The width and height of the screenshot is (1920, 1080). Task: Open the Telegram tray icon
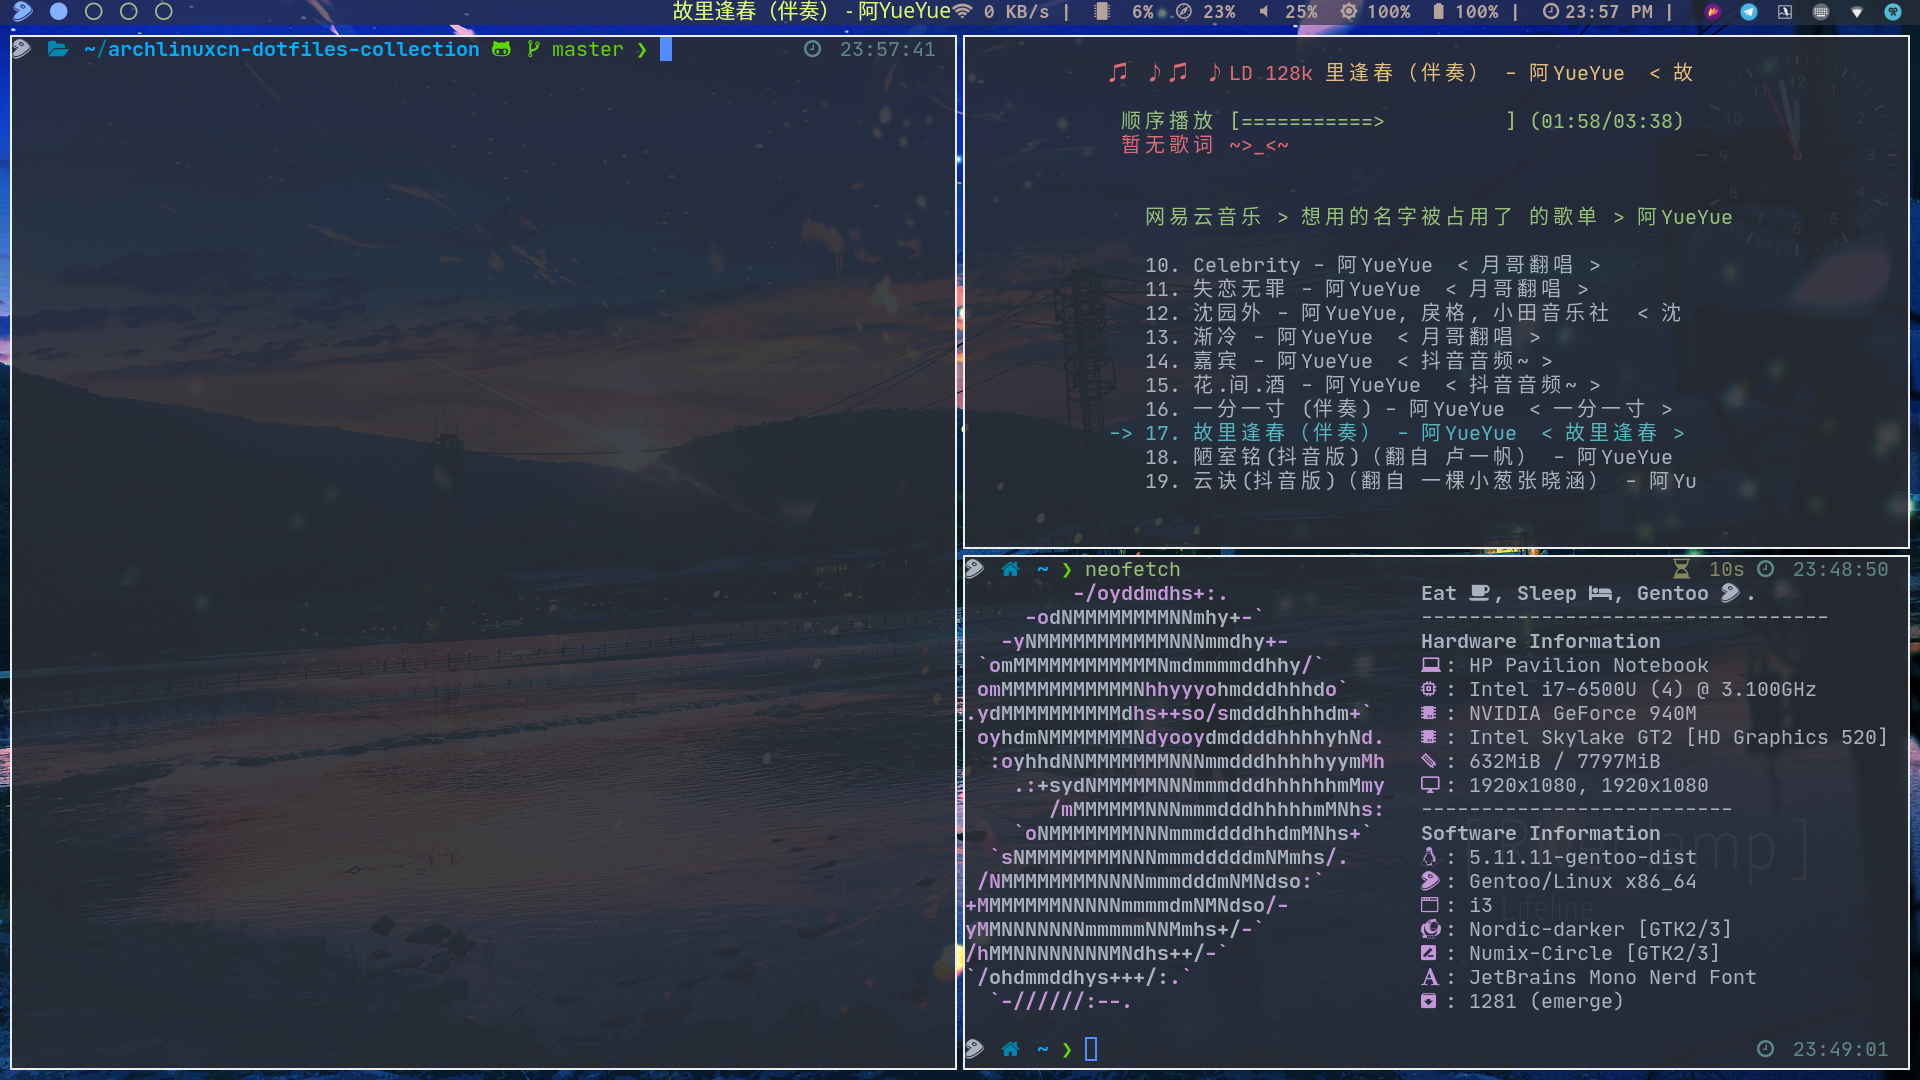click(x=1749, y=11)
